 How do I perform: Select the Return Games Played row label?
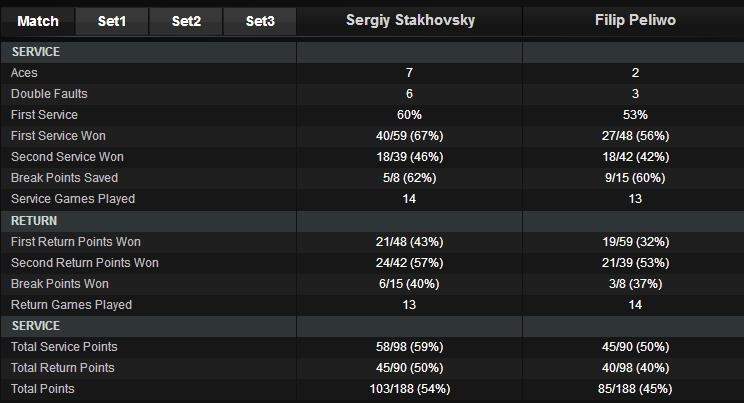[x=71, y=305]
